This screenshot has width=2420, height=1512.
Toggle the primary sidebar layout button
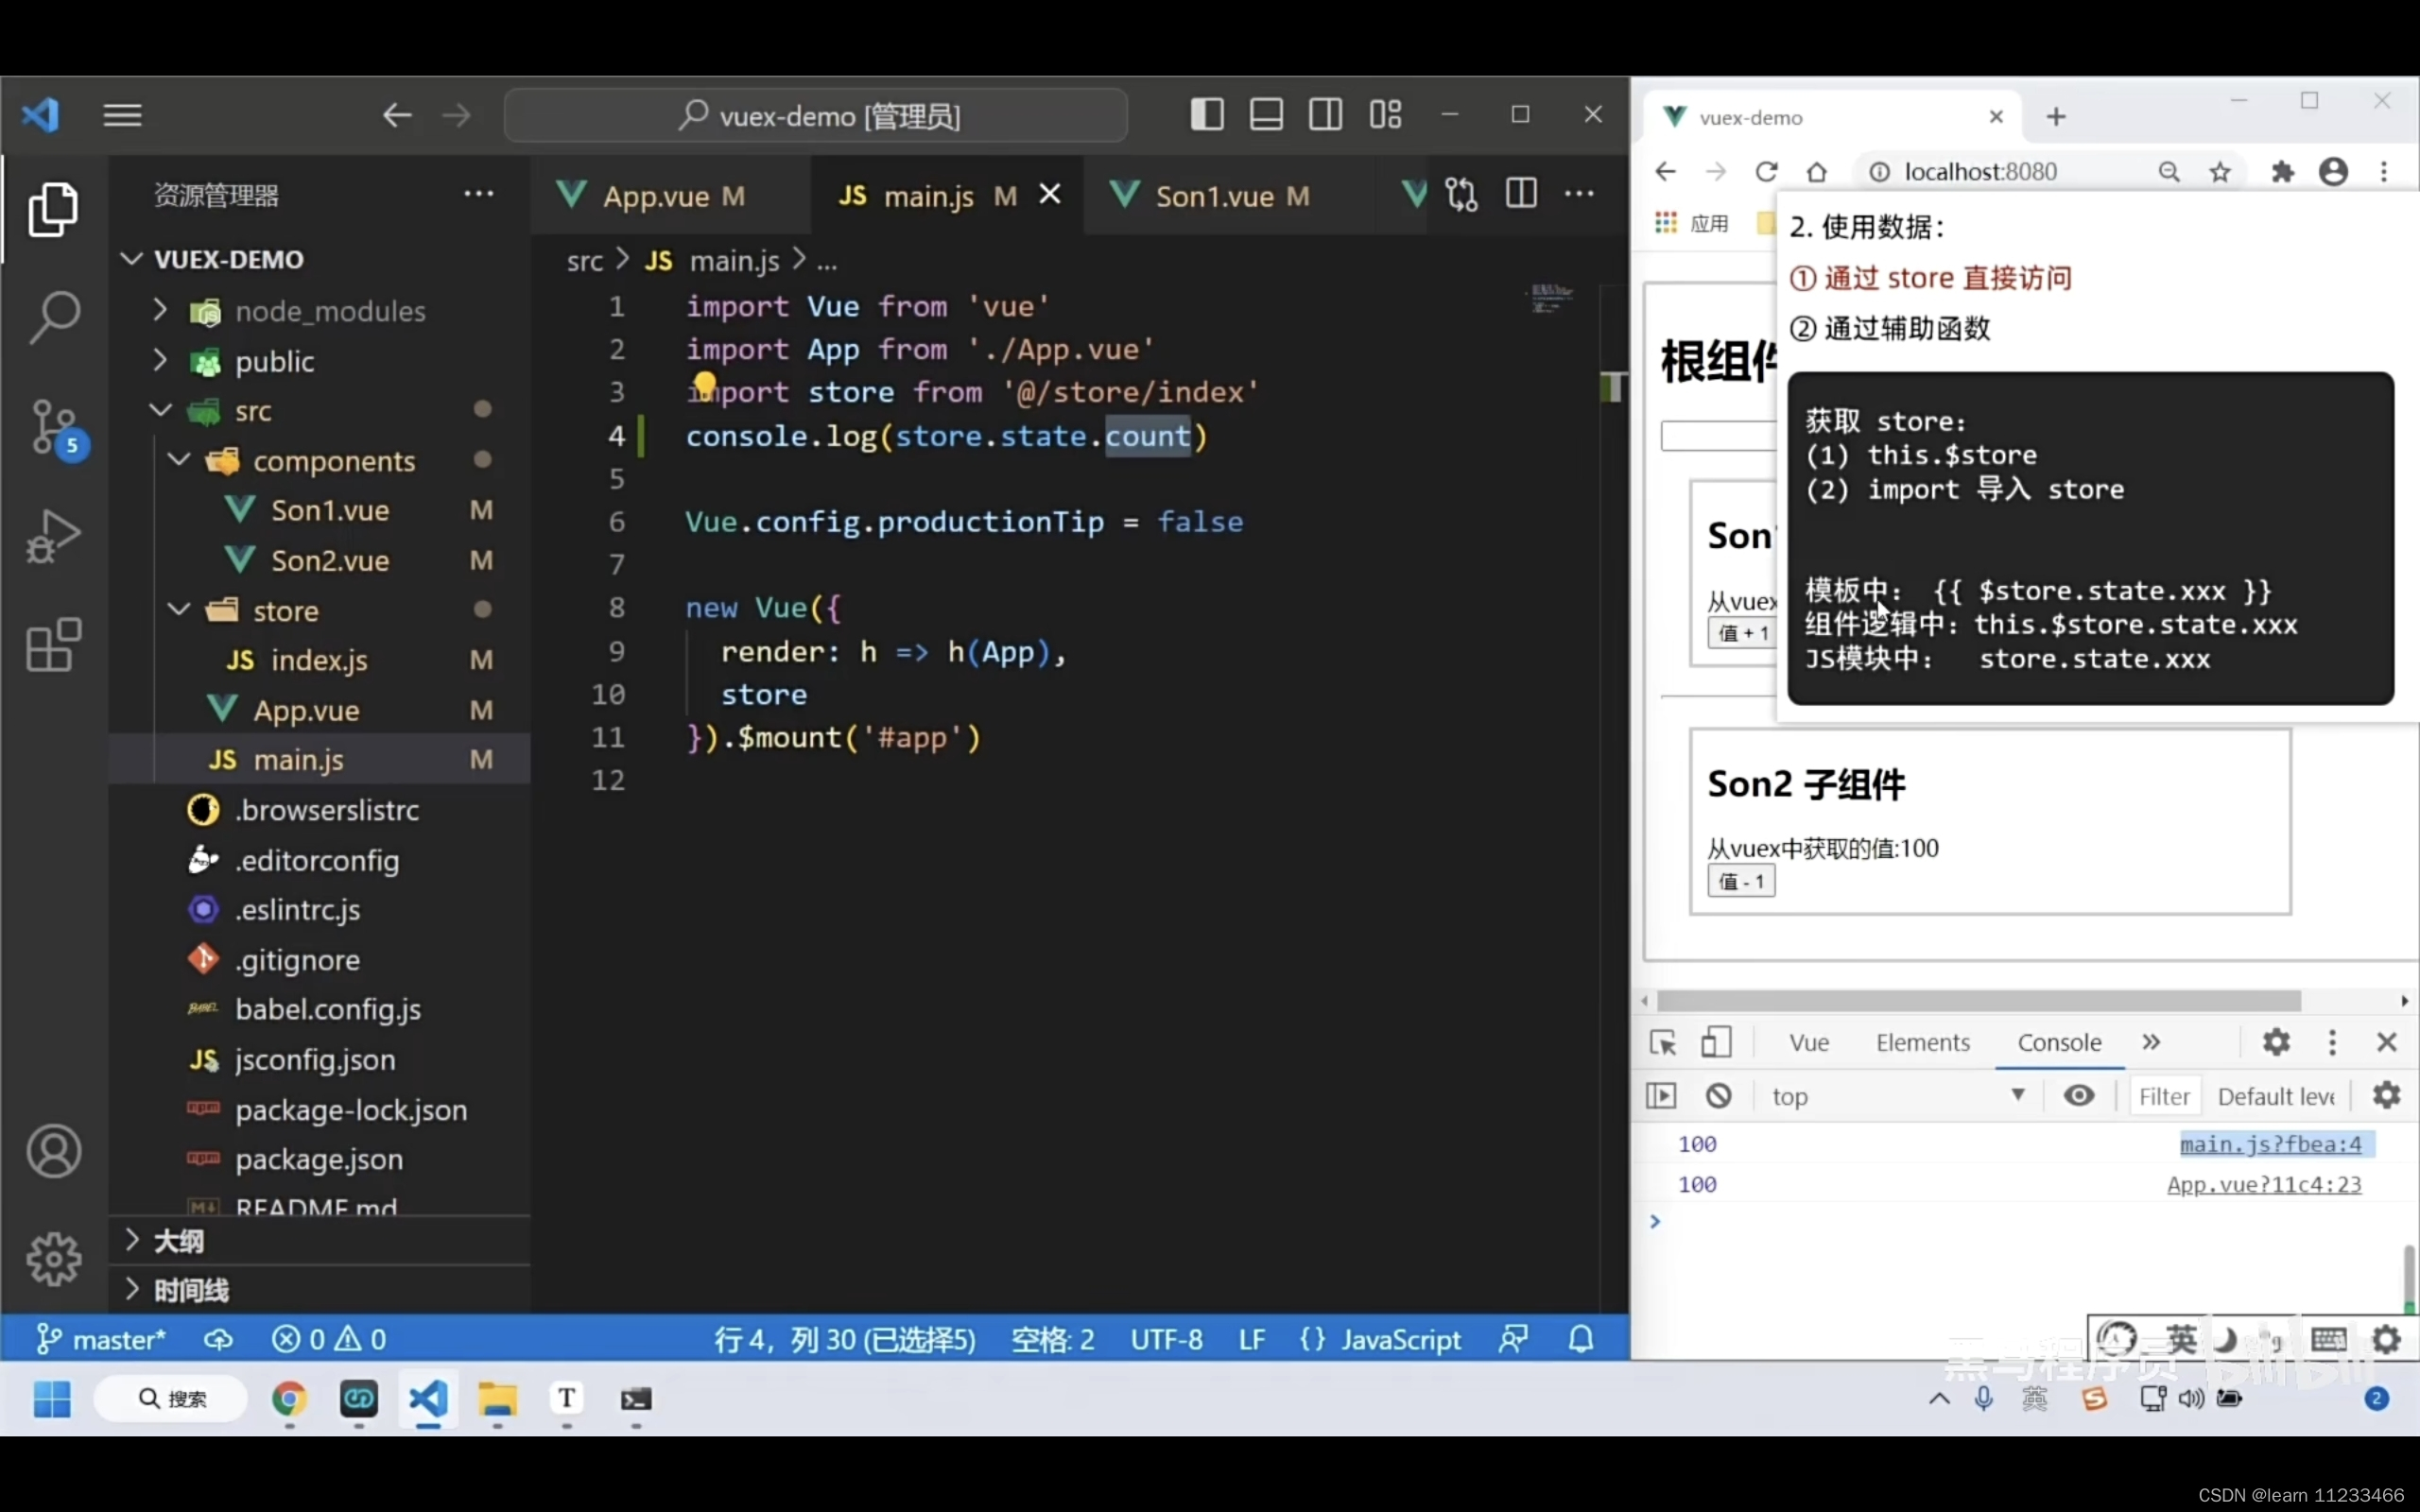click(x=1207, y=115)
